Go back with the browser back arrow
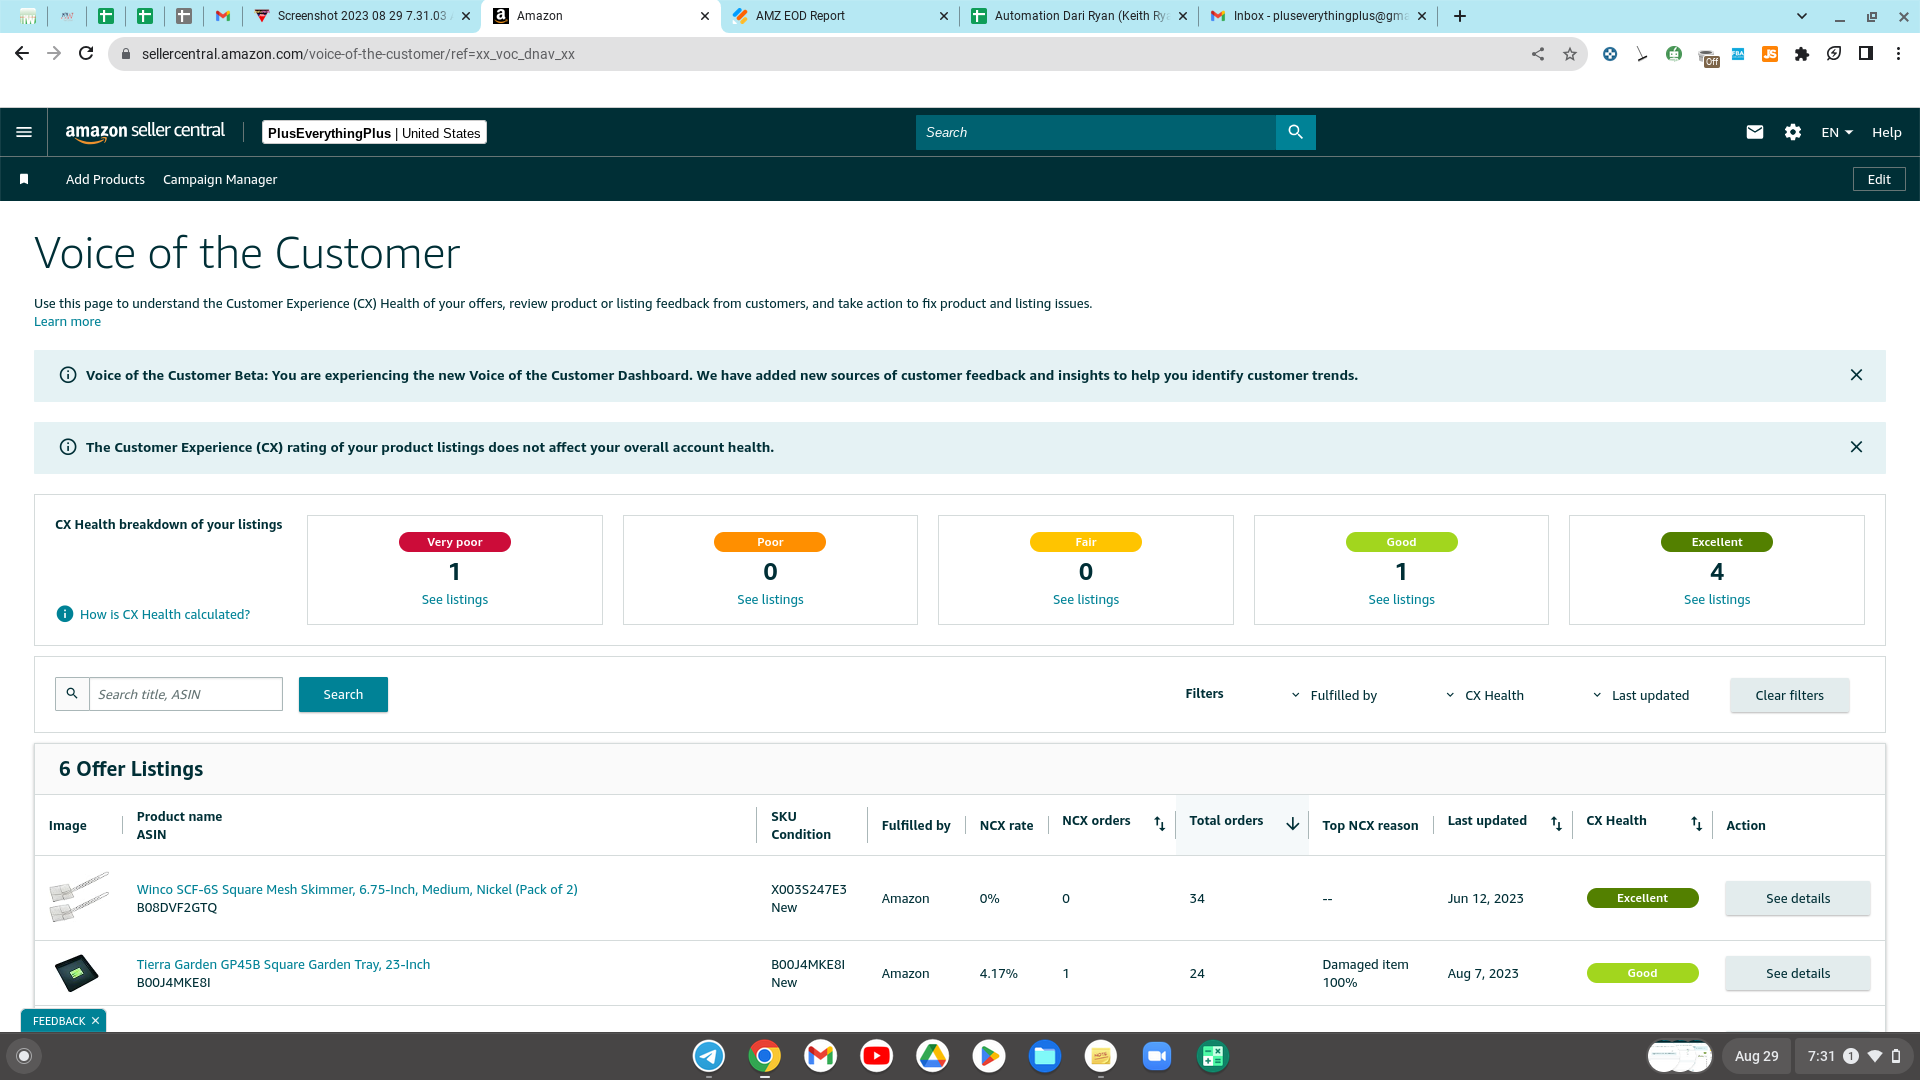The width and height of the screenshot is (1920, 1080). [22, 54]
